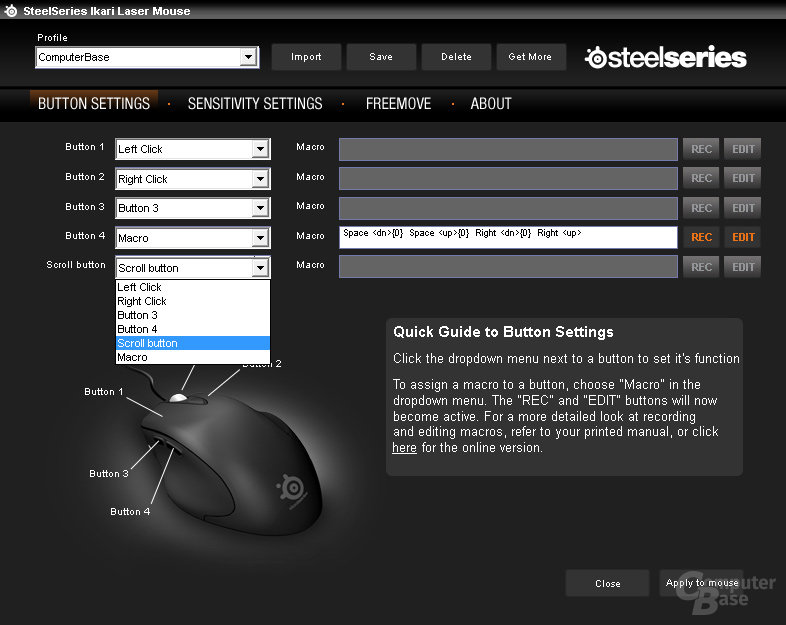The width and height of the screenshot is (786, 625).
Task: Click the 'Profile' label text
Action: [x=52, y=38]
